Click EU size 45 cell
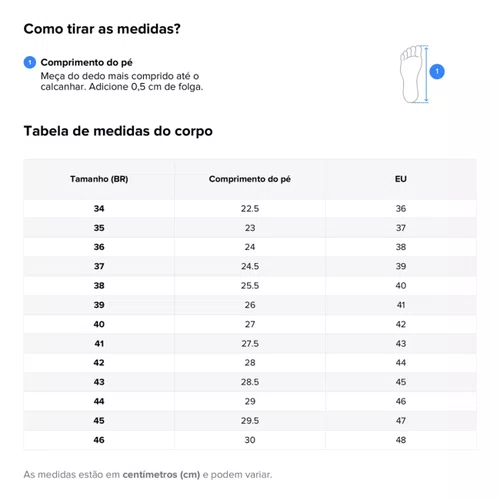This screenshot has height=500, width=500. click(x=401, y=382)
